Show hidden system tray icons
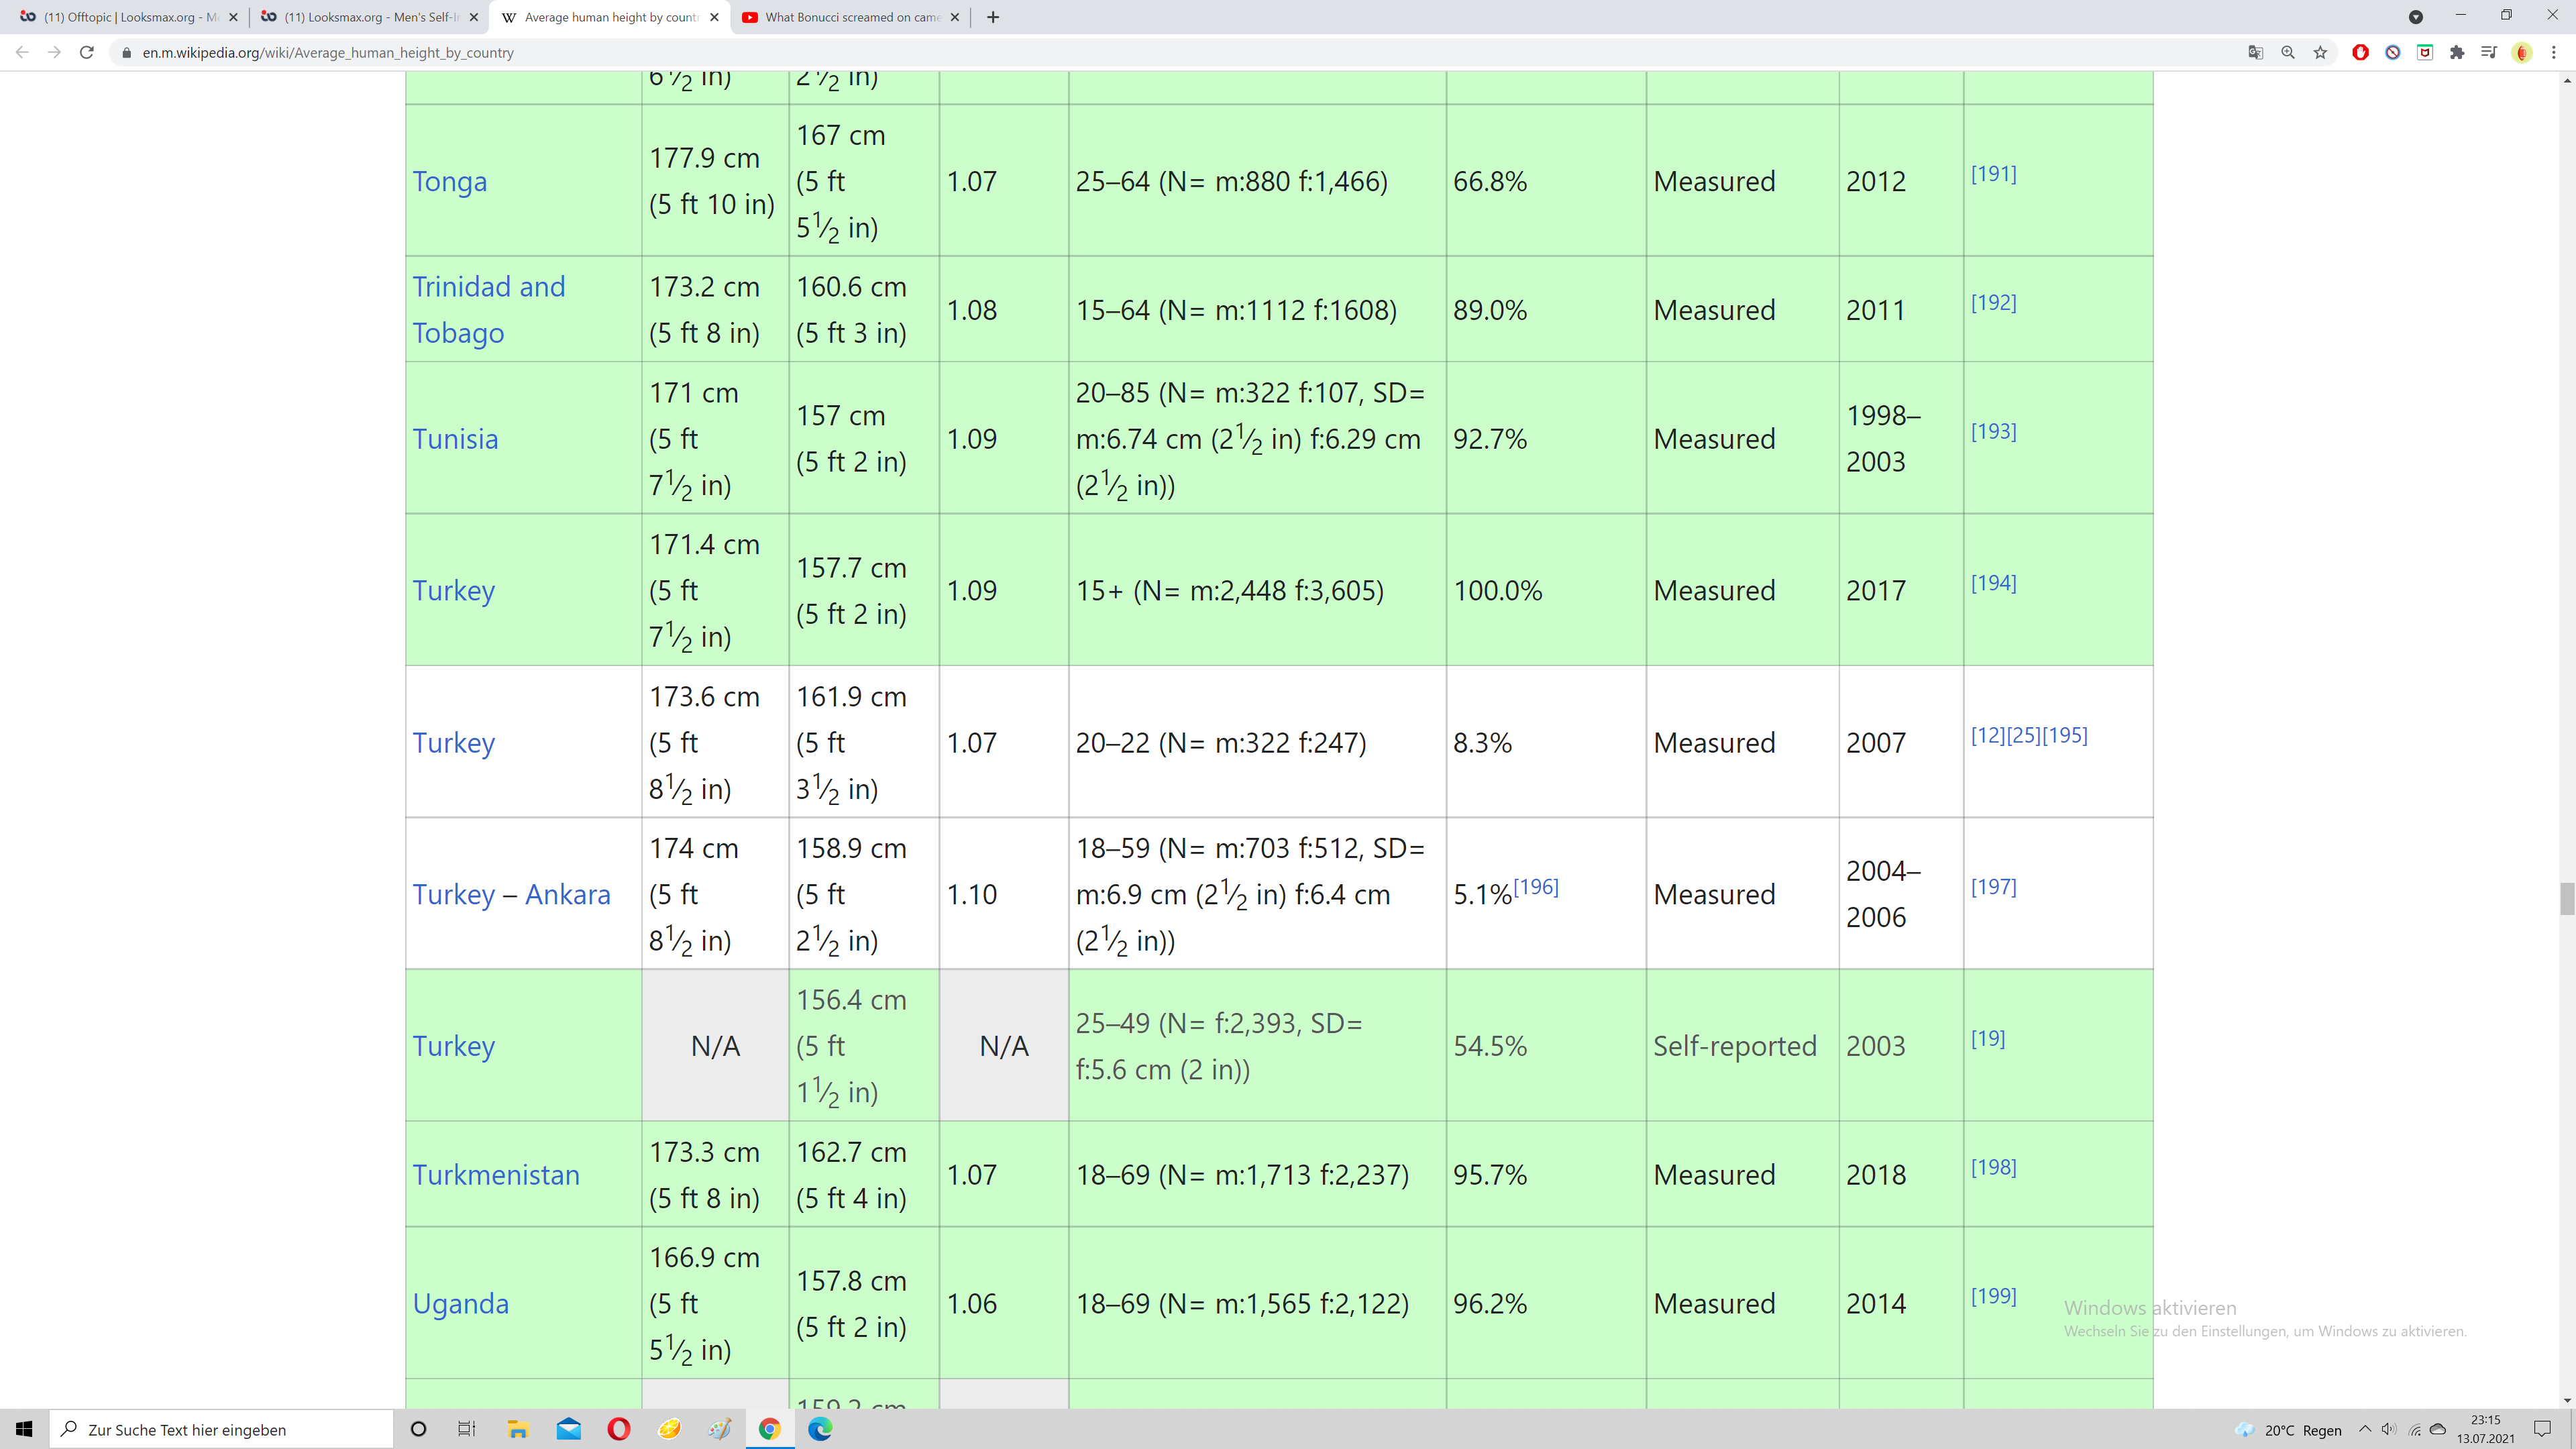The image size is (2576, 1449). (2364, 1429)
